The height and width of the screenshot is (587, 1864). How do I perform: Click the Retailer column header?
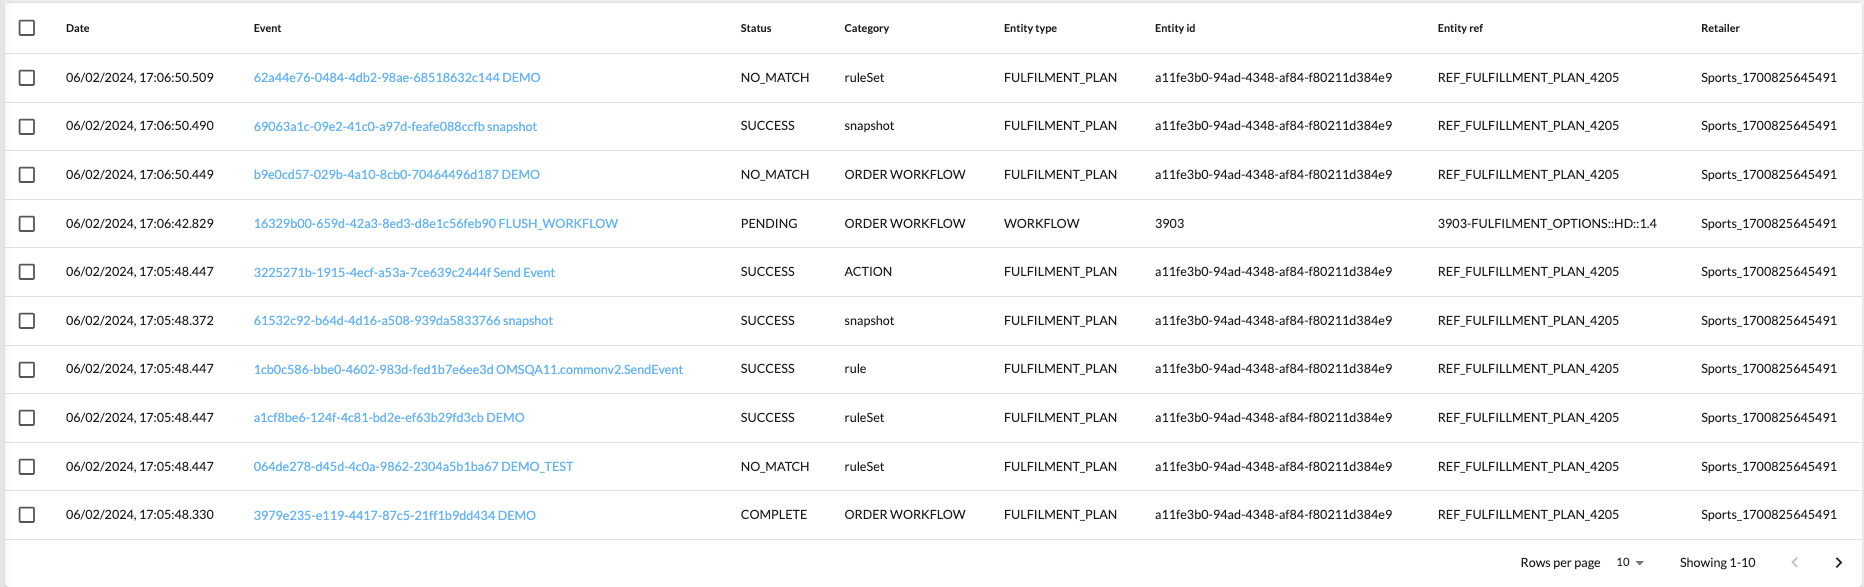pos(1720,28)
